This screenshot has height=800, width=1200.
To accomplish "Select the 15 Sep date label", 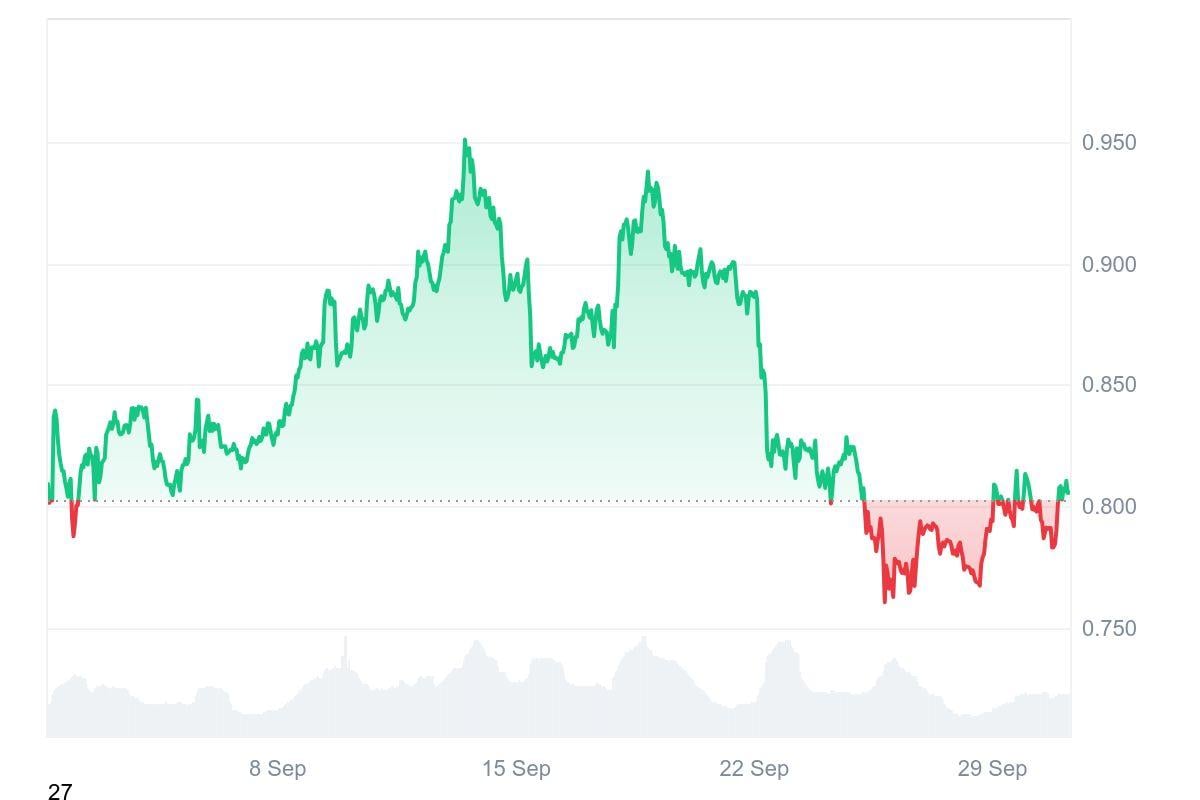I will [x=516, y=769].
